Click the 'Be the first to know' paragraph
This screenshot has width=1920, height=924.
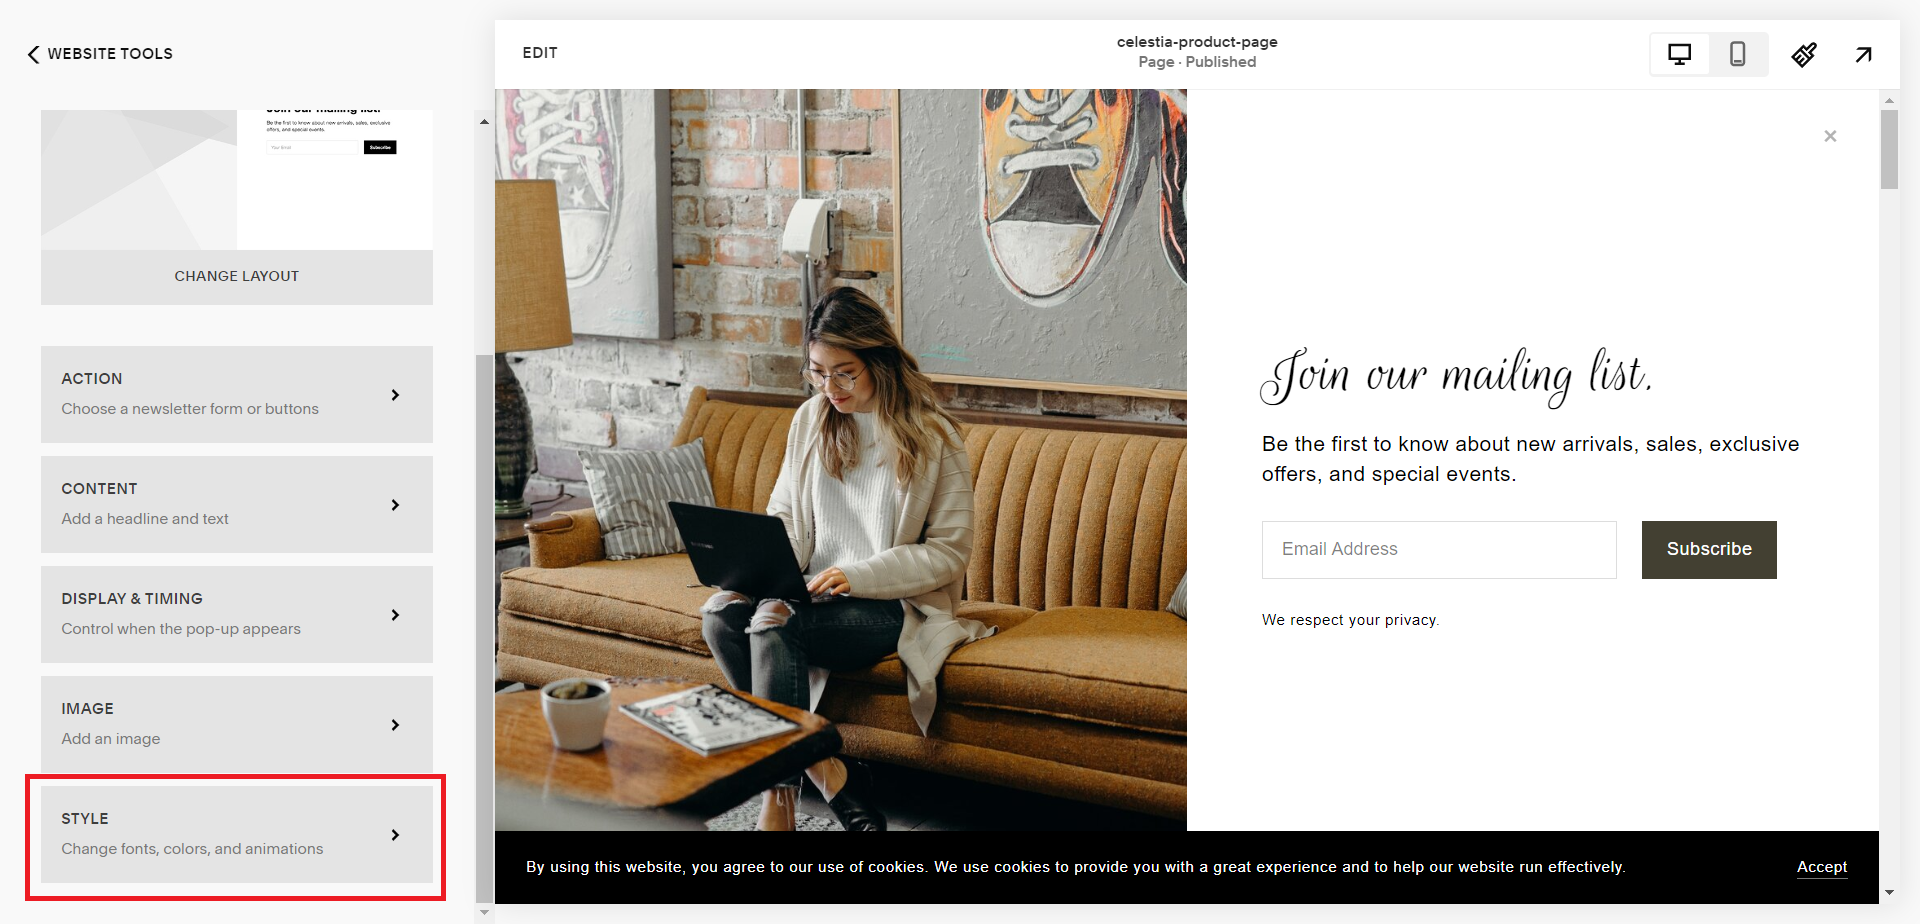(x=1530, y=459)
